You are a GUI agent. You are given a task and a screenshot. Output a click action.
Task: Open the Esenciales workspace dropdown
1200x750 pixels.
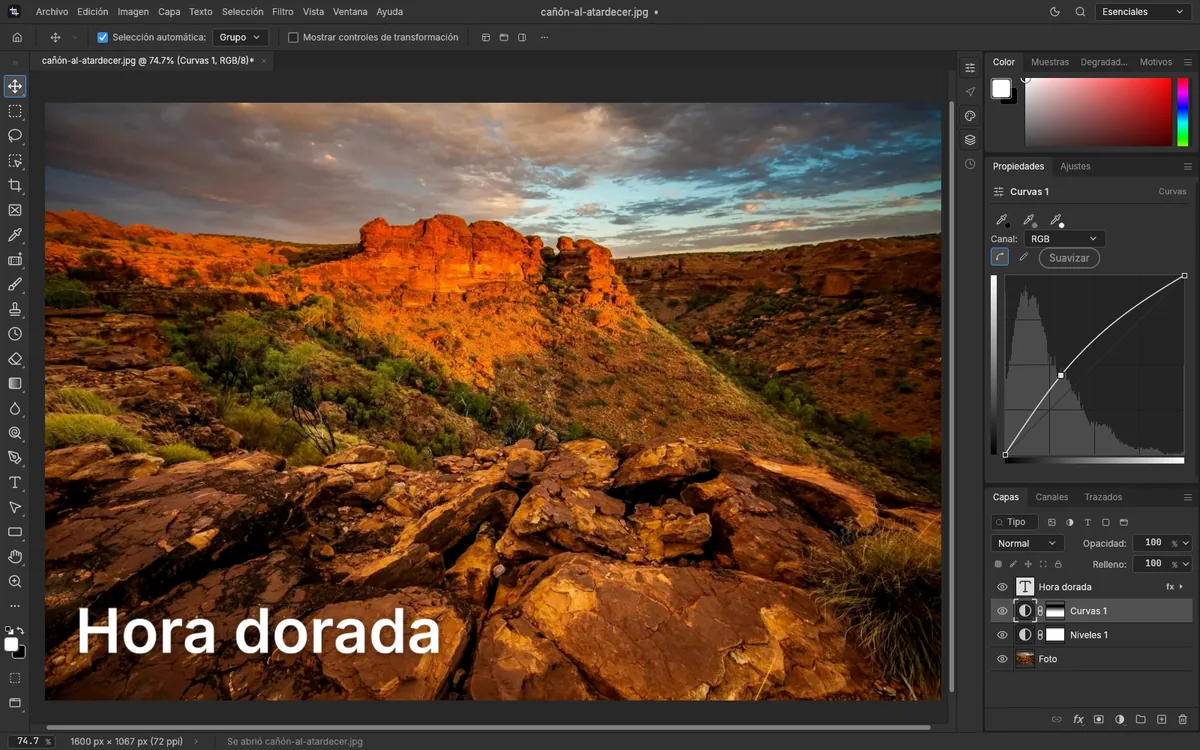[1141, 12]
